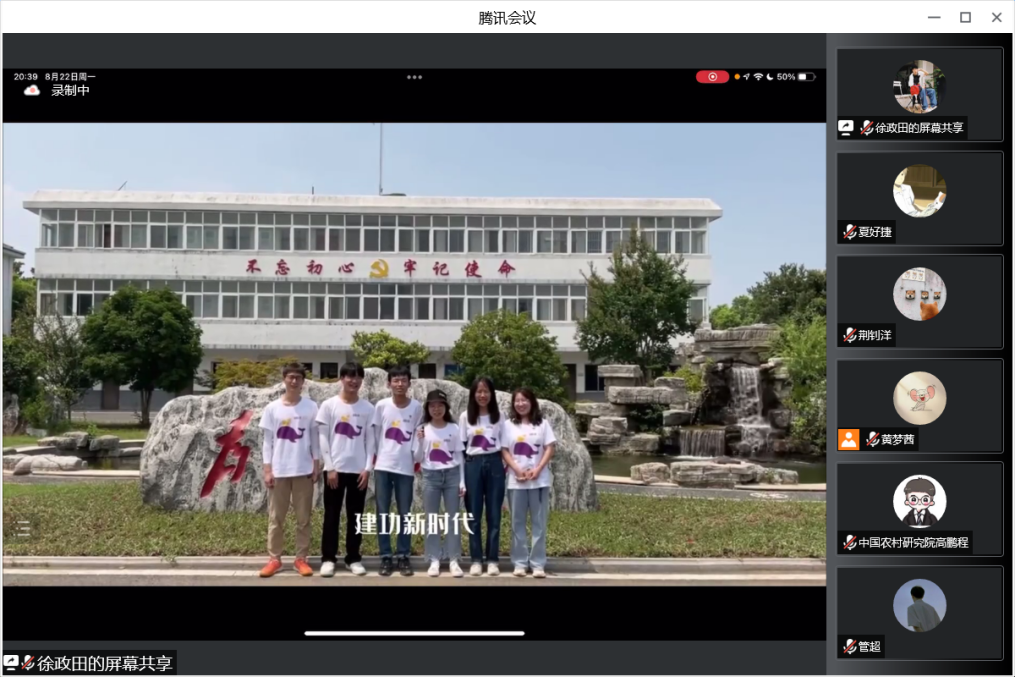The height and width of the screenshot is (677, 1015).
Task: Click the red screen-record indicator pill
Action: 712,77
